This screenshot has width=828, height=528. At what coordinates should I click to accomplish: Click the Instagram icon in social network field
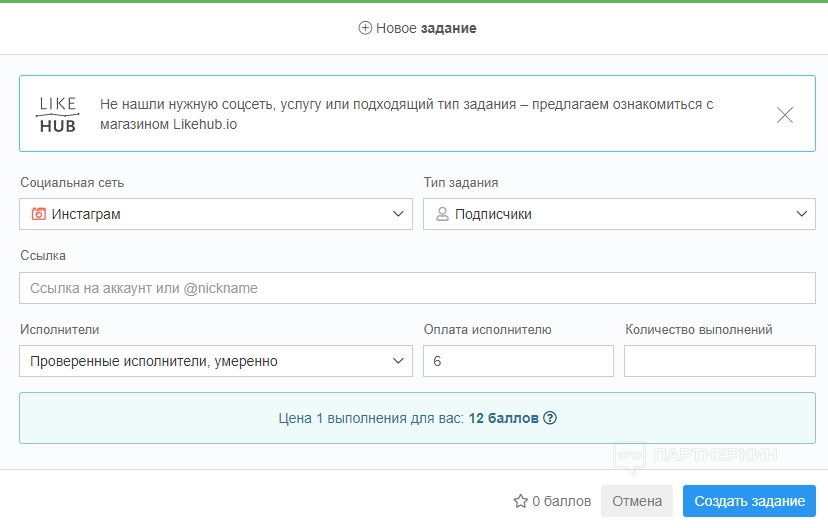tap(39, 214)
